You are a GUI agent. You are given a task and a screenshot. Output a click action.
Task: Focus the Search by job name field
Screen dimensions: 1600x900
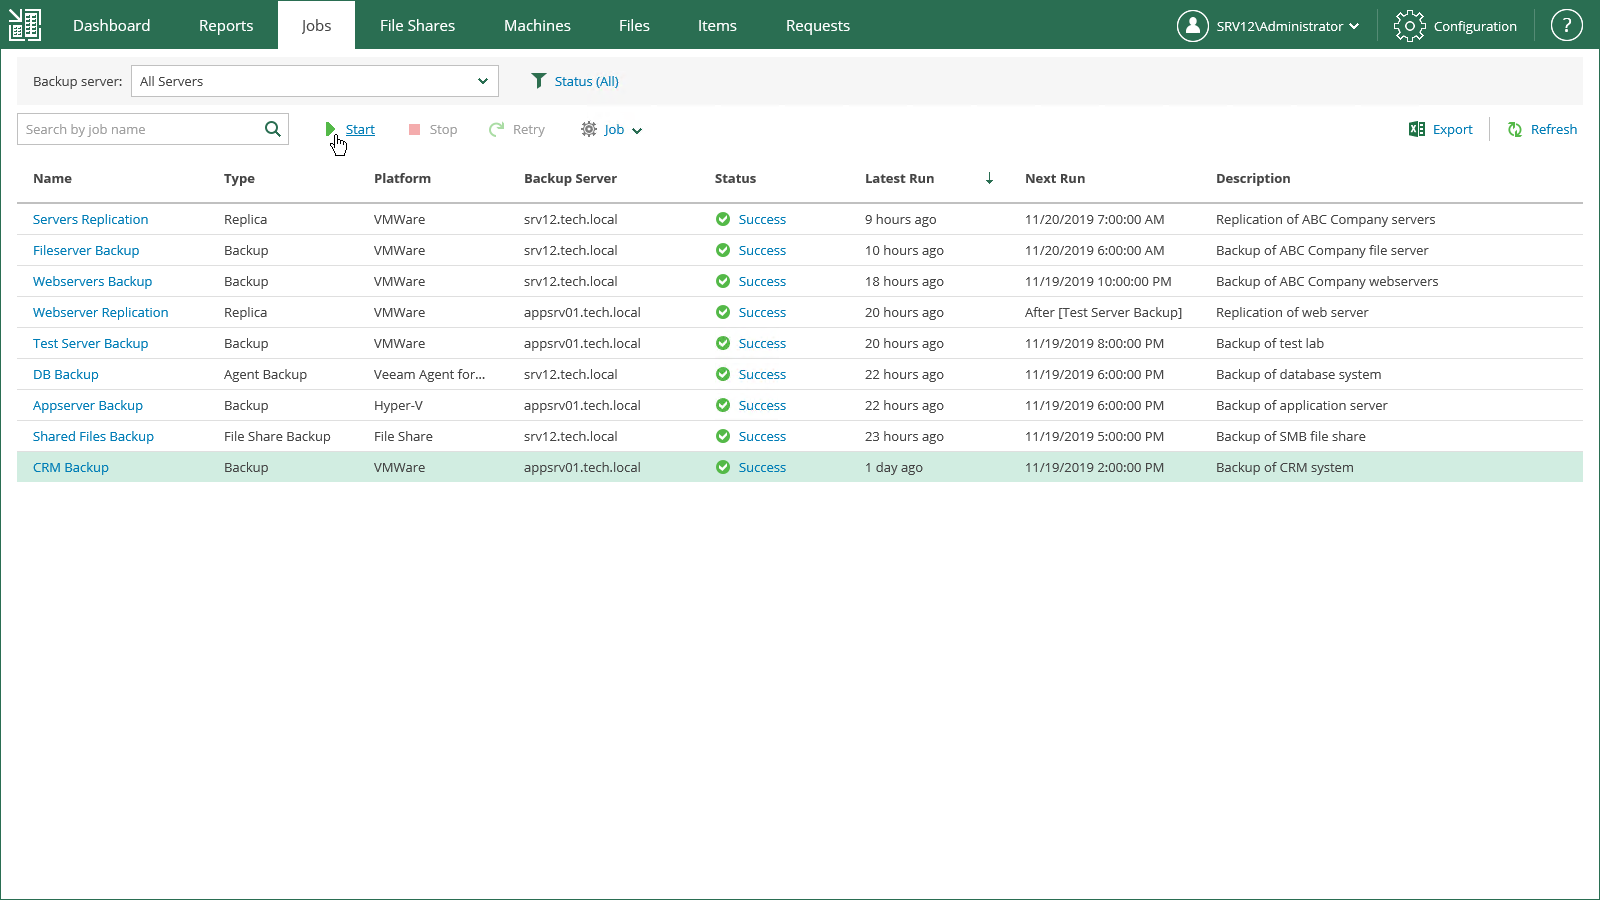[140, 129]
